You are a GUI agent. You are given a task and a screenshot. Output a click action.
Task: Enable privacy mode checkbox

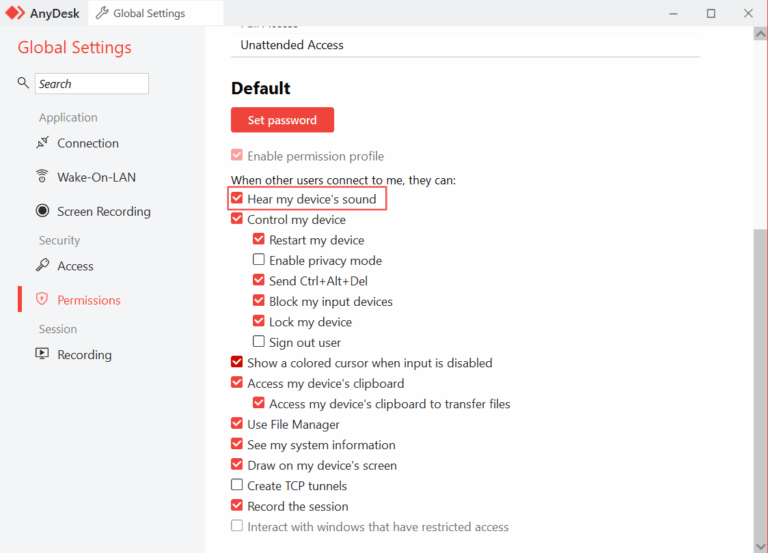point(259,259)
